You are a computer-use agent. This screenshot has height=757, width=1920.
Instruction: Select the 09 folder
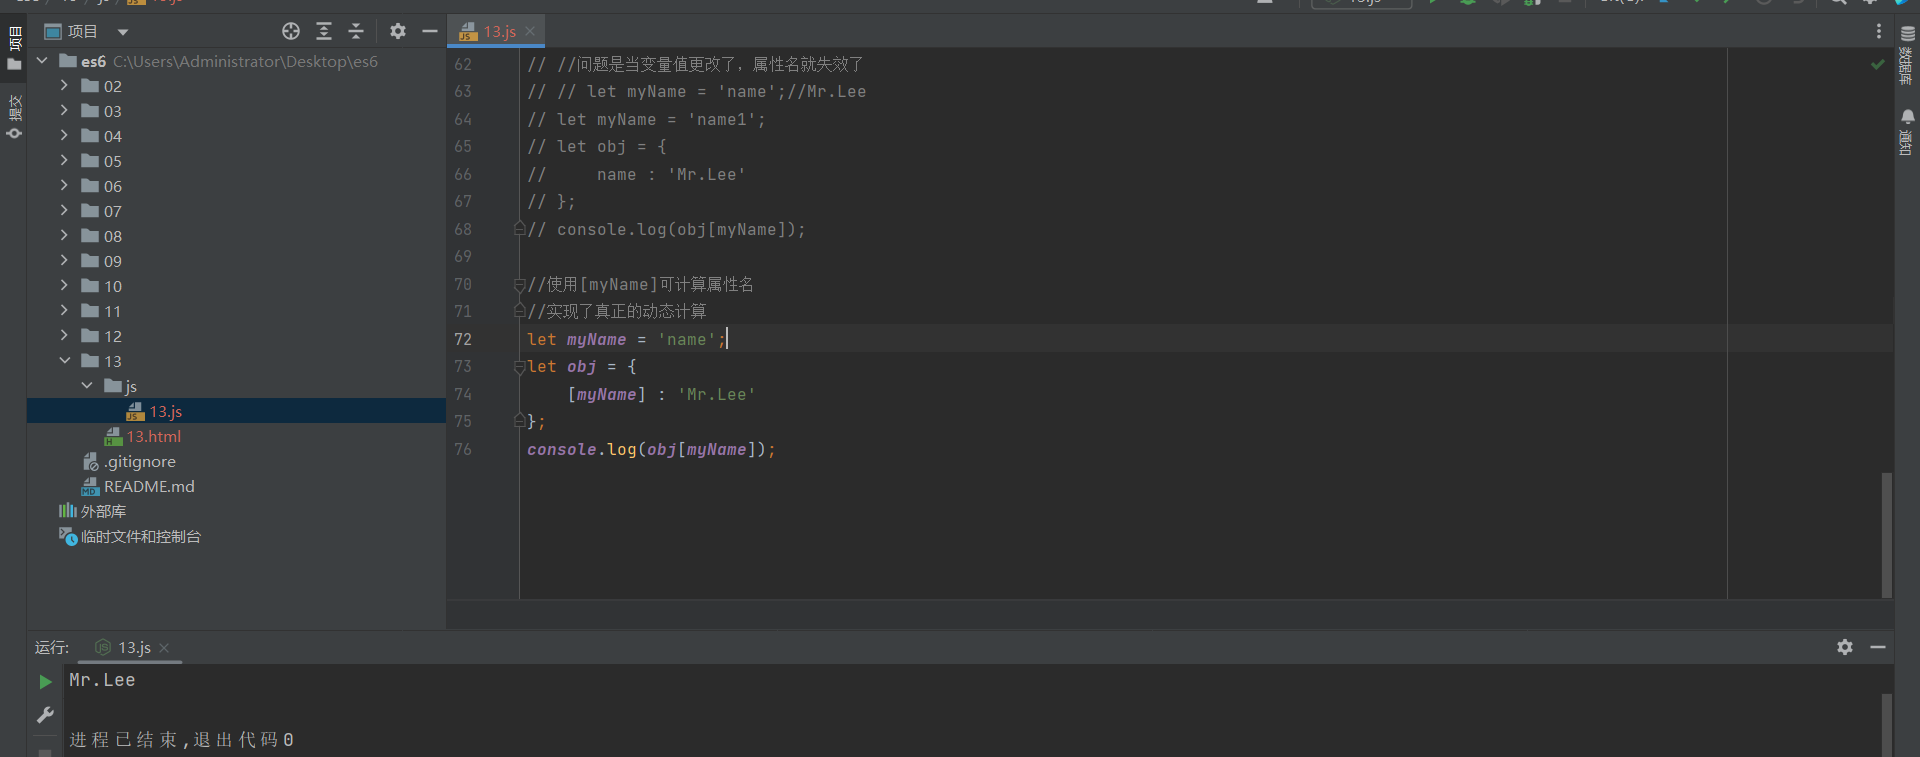pyautogui.click(x=102, y=261)
